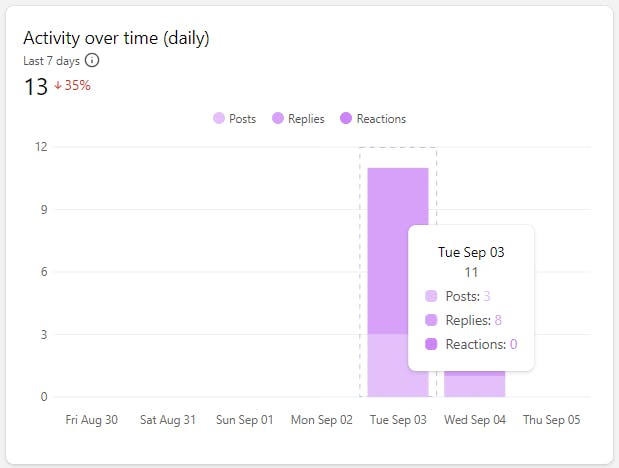The width and height of the screenshot is (619, 468).
Task: Toggle the Reactions series via legend label
Action: 381,119
